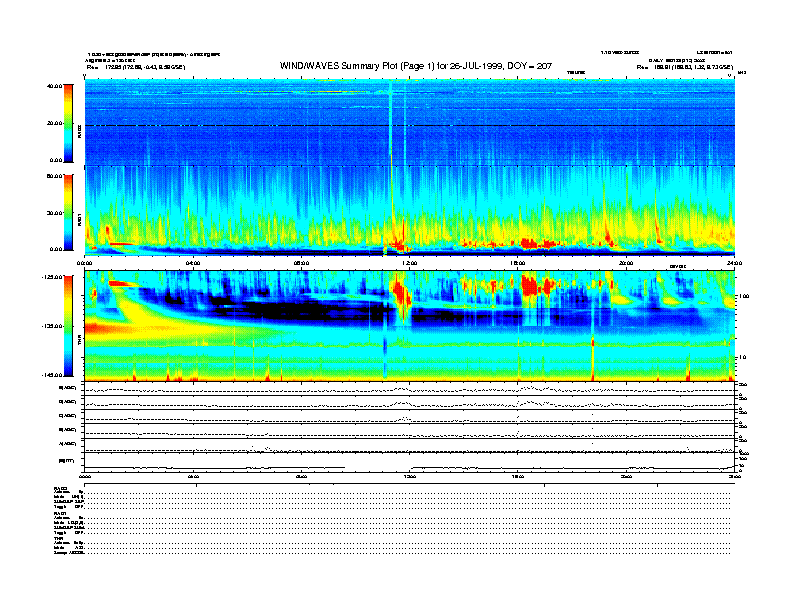Click the 20:00 tick label under the RAD1 spectrogram
792x612 pixels.
626,263
